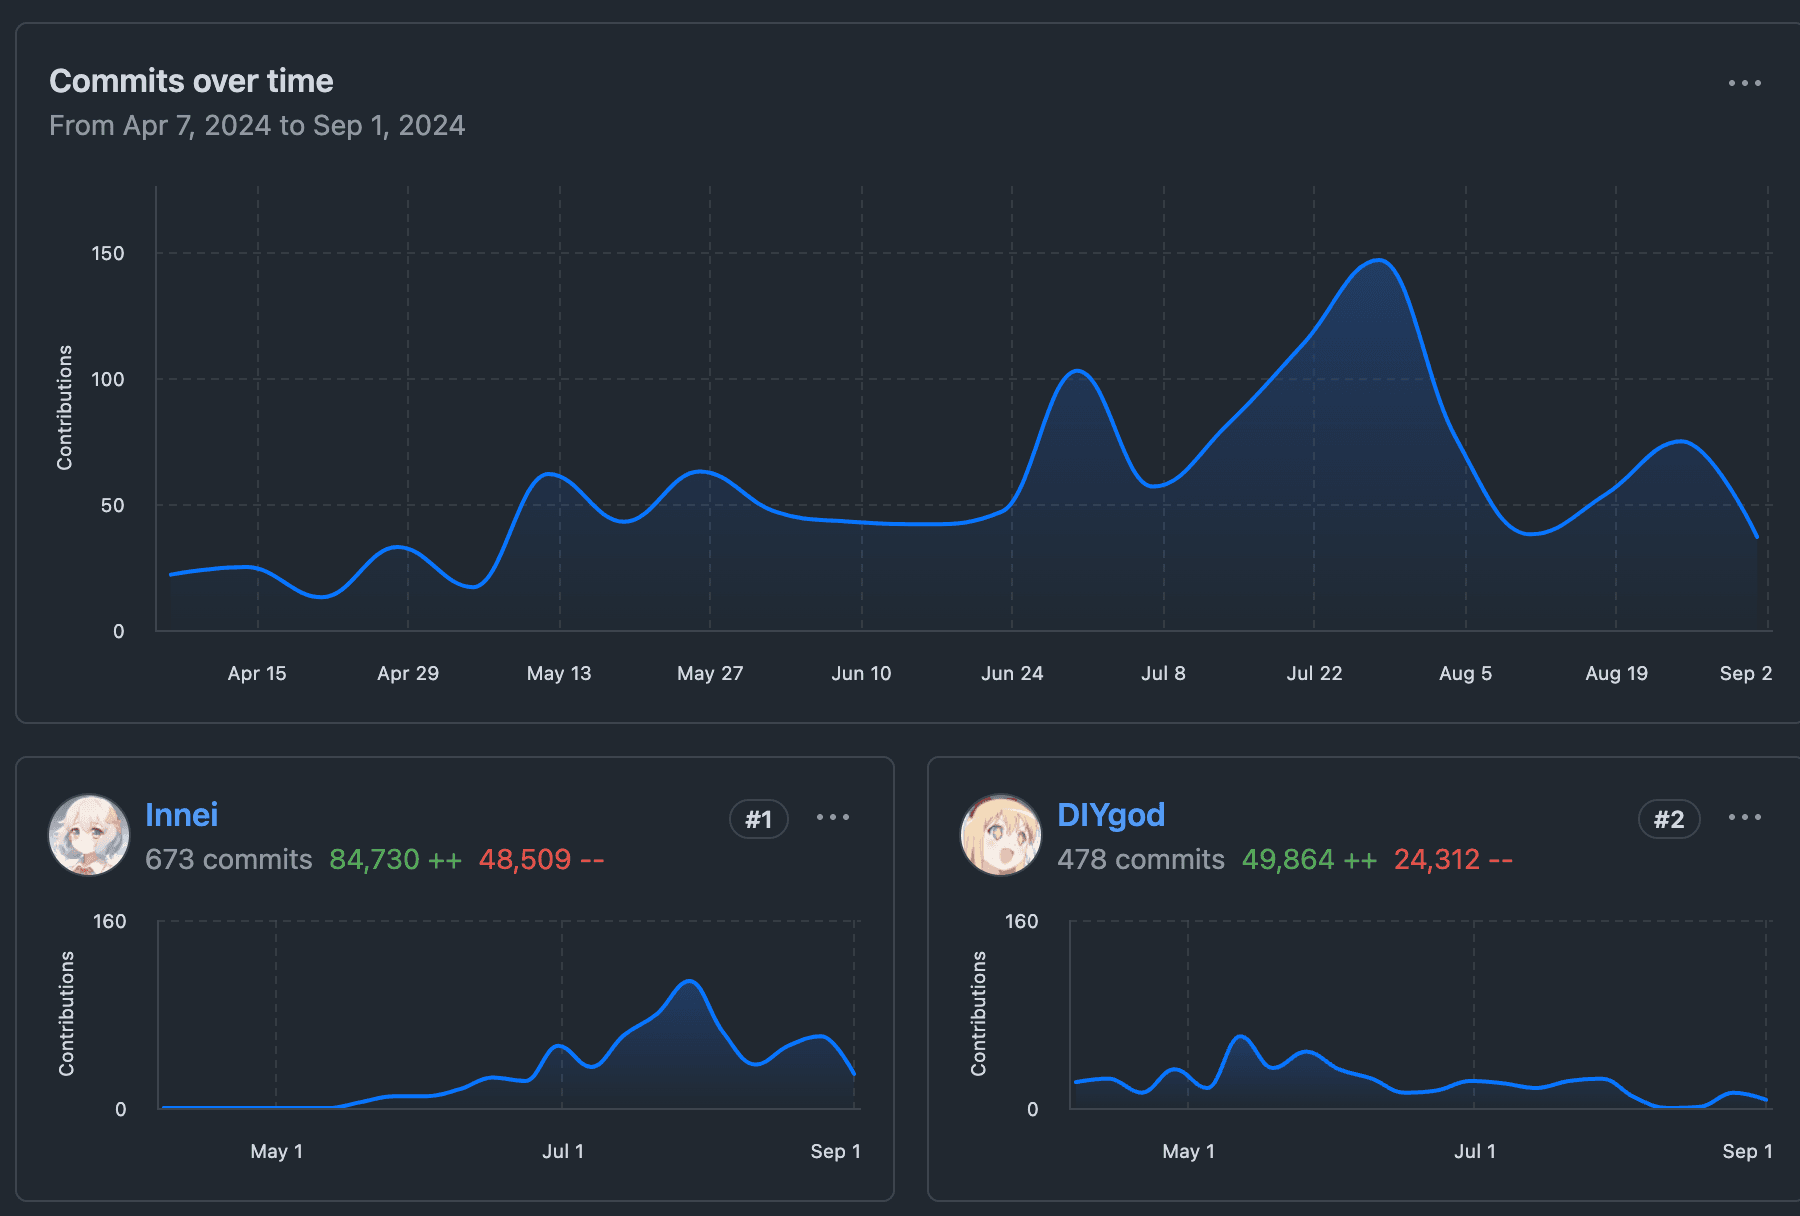This screenshot has height=1216, width=1800.
Task: Click the Jul 22 axis label
Action: 1314,673
